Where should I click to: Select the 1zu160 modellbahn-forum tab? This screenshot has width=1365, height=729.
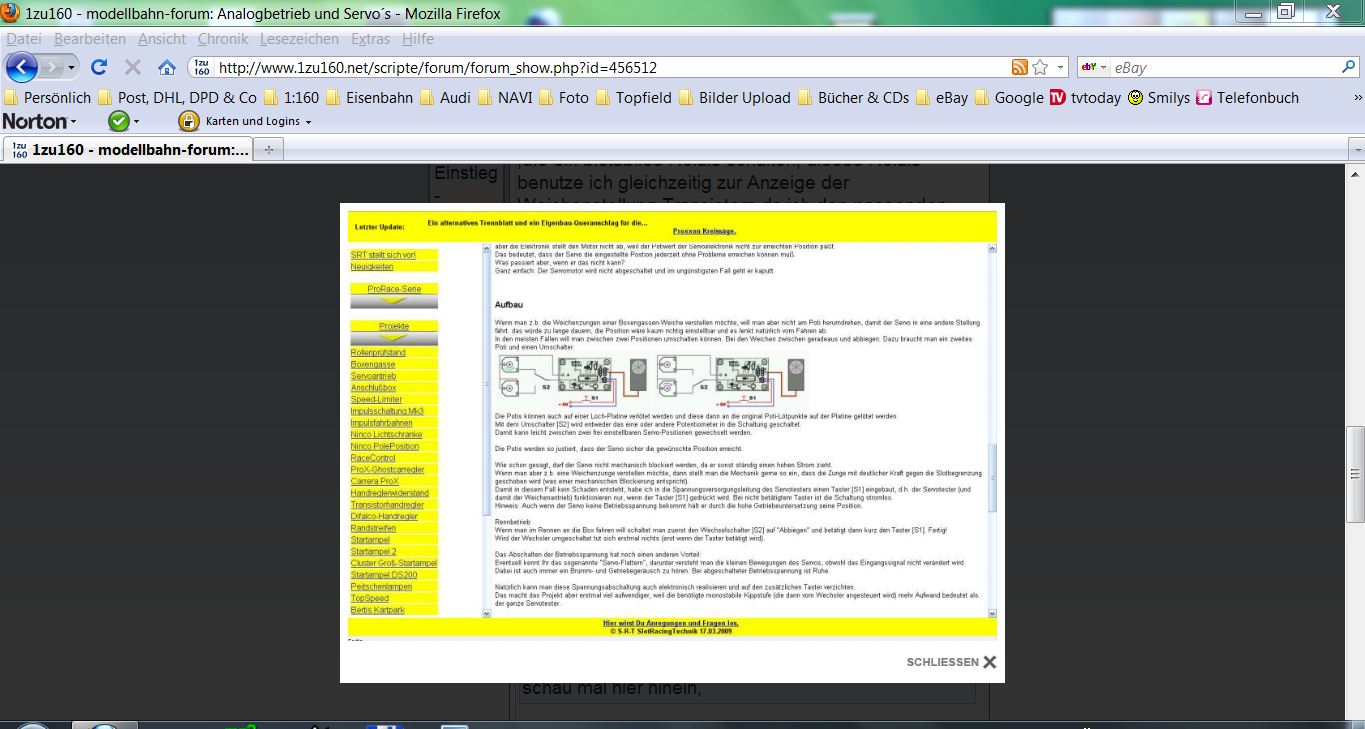click(128, 150)
